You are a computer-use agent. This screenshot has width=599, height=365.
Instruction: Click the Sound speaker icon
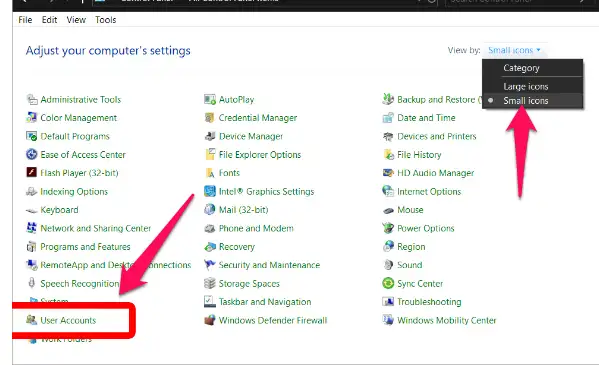(x=388, y=264)
